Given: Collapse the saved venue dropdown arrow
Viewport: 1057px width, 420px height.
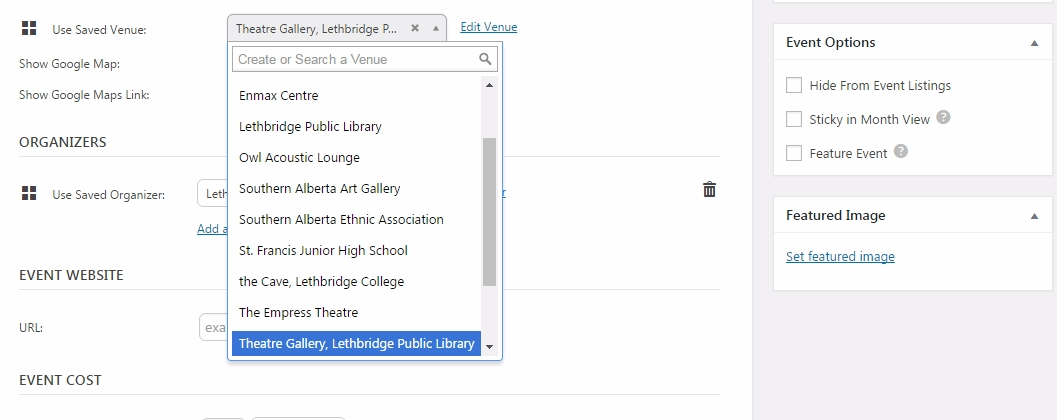Looking at the screenshot, I should tap(436, 29).
